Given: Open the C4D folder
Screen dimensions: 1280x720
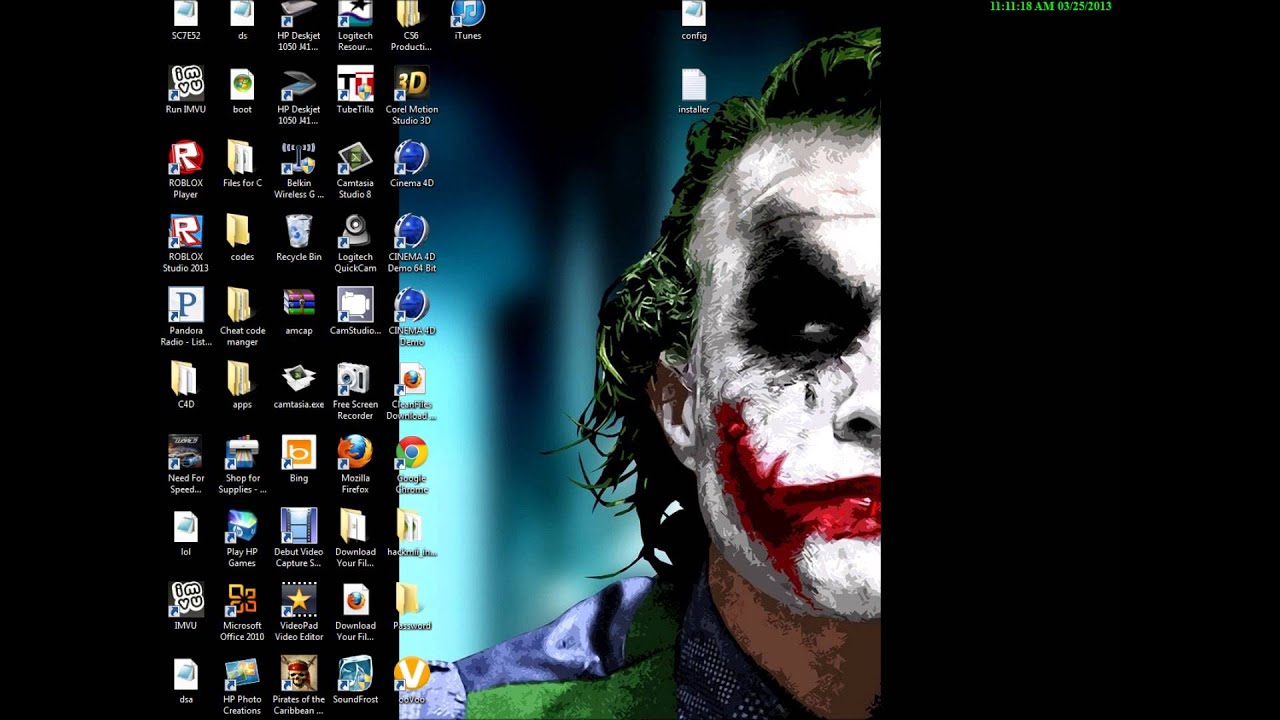Looking at the screenshot, I should (186, 385).
